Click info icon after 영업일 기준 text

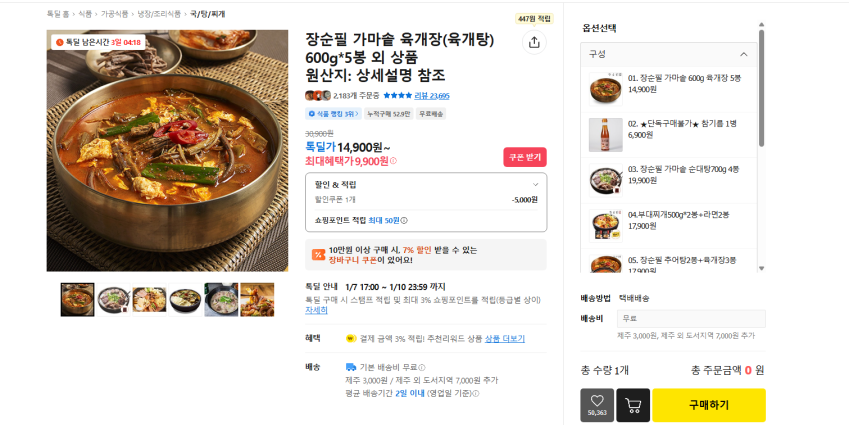[476, 393]
